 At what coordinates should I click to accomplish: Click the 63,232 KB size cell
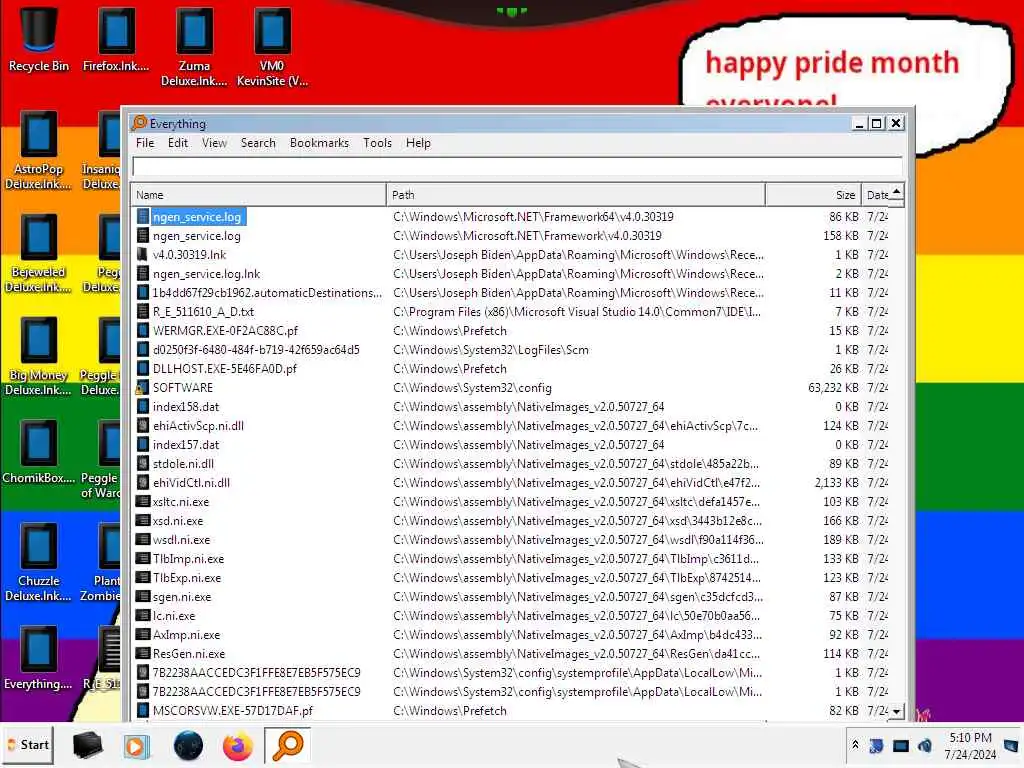[833, 388]
